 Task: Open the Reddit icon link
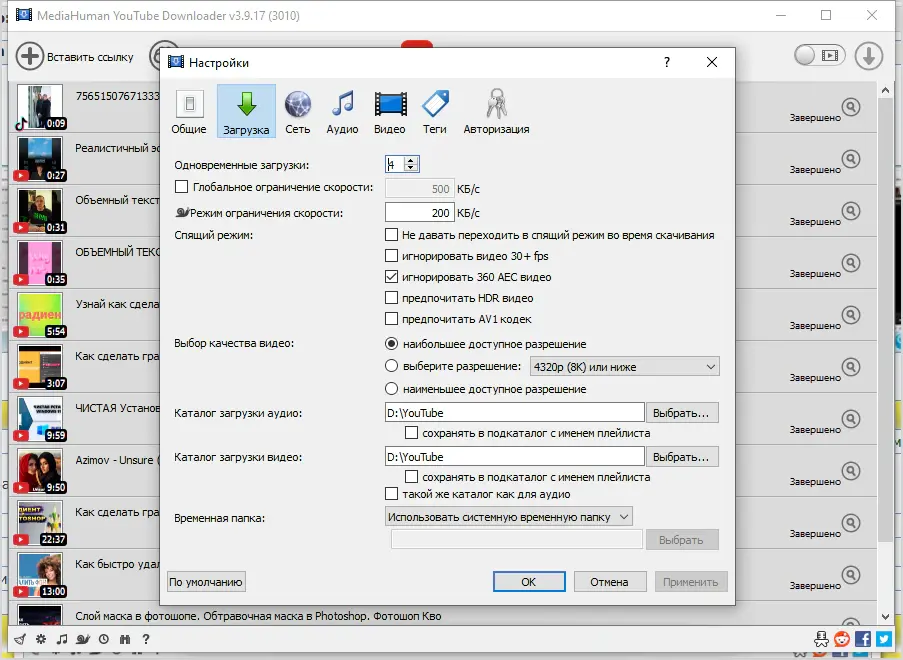[842, 639]
